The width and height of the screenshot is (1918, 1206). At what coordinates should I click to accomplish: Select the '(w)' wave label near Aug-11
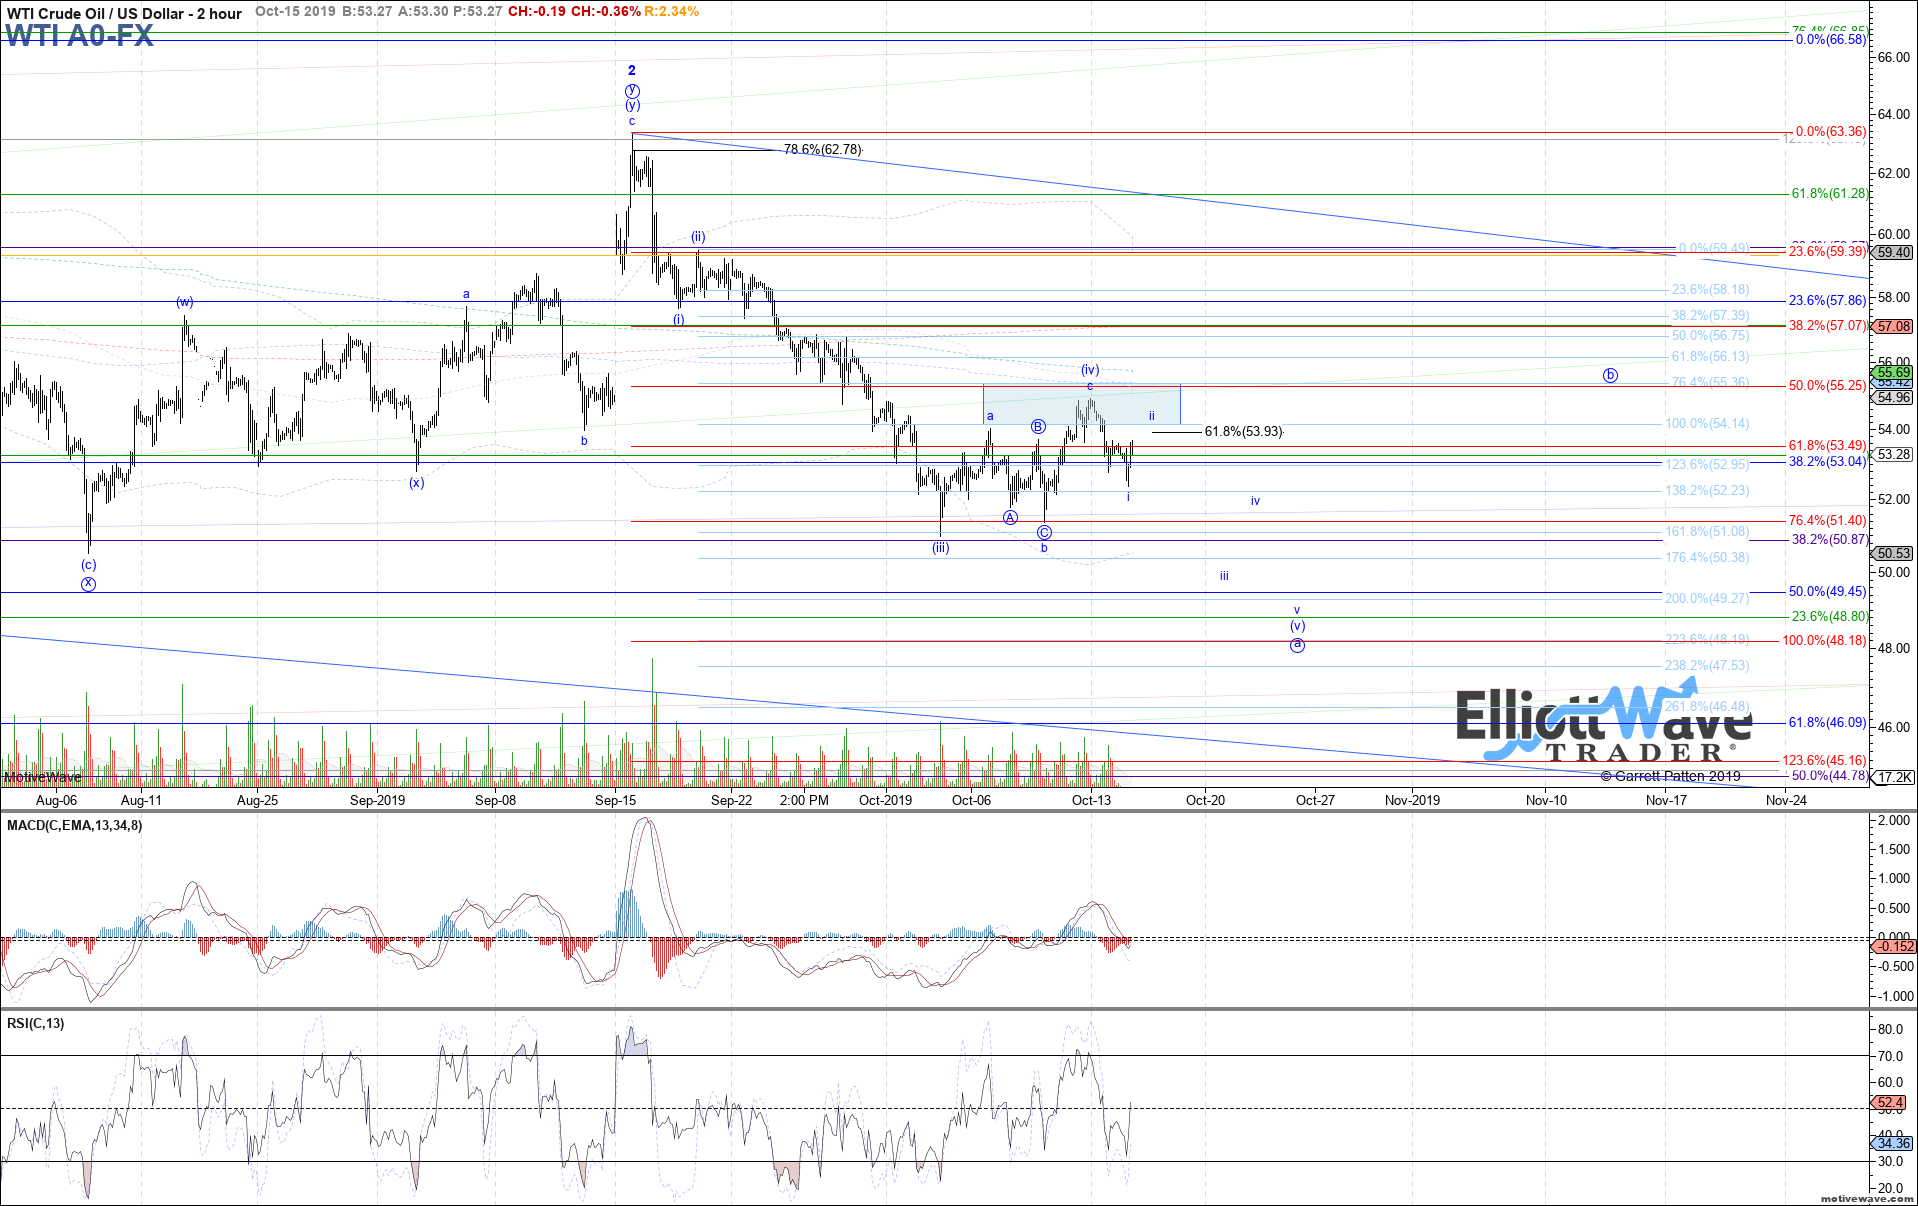[x=185, y=301]
